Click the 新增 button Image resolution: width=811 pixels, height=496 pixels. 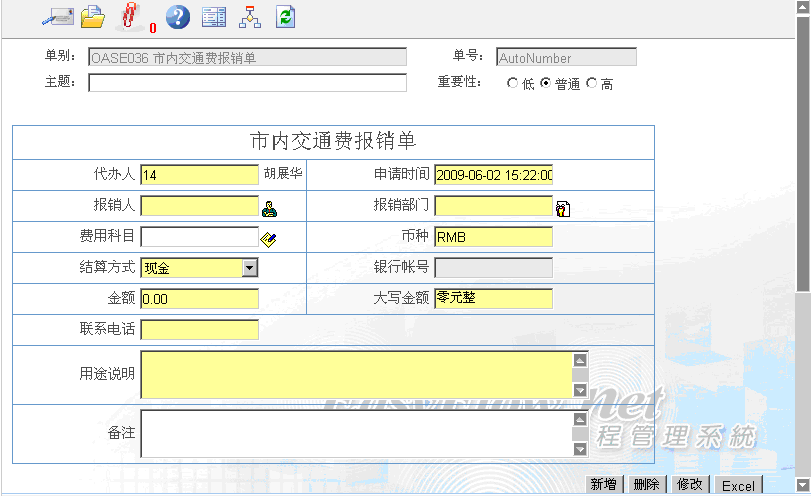pos(603,485)
